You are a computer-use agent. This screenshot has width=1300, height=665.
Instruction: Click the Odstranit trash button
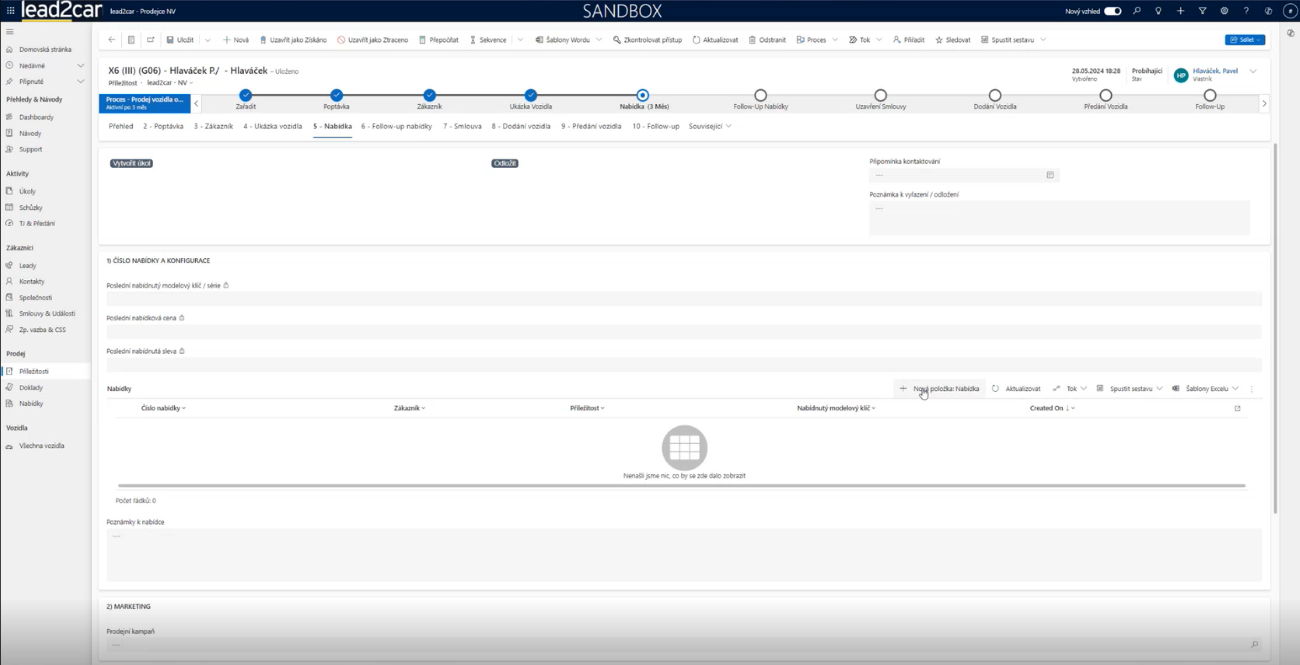[x=767, y=40]
